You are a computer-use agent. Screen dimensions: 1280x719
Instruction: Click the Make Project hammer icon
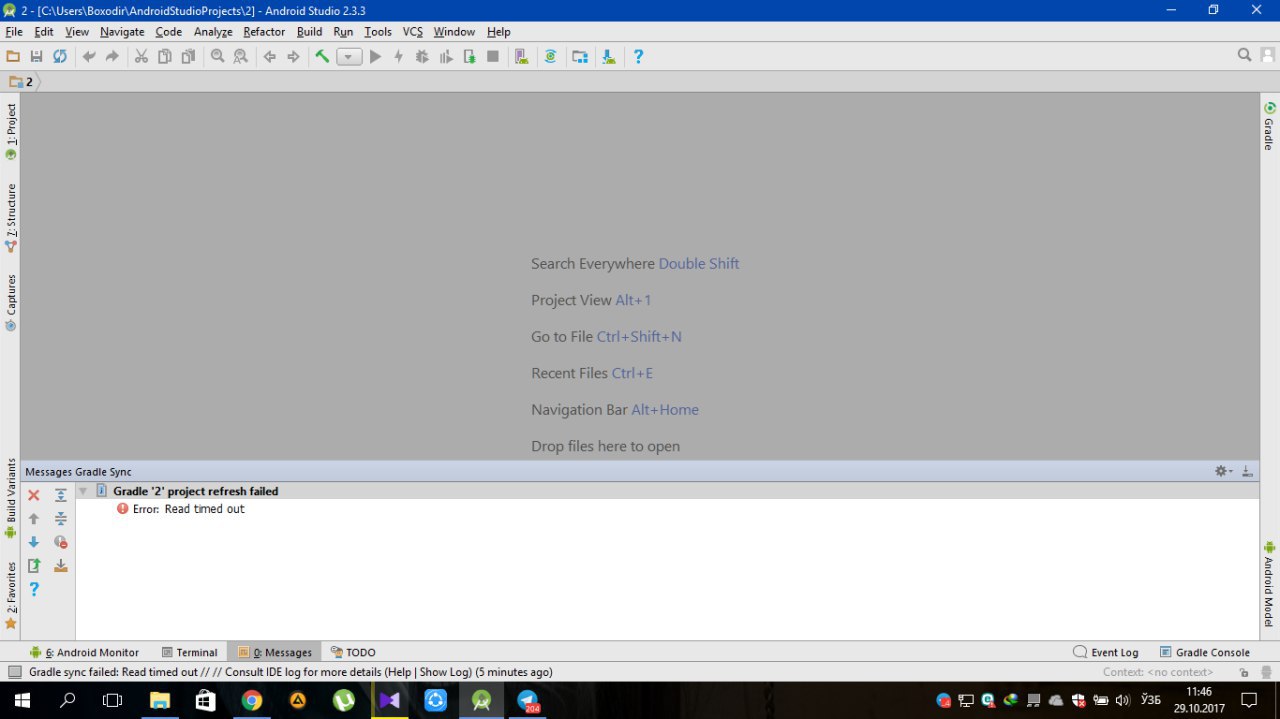[x=322, y=57]
